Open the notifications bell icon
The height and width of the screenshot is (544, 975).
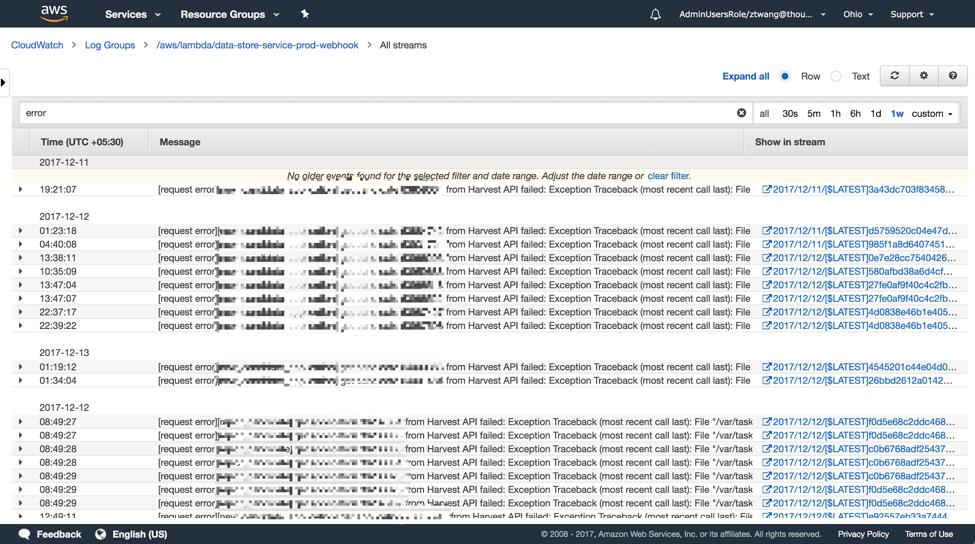655,15
